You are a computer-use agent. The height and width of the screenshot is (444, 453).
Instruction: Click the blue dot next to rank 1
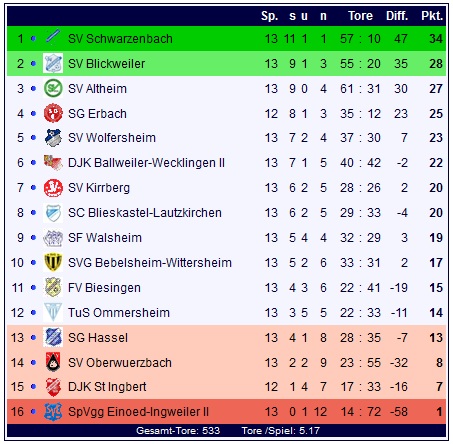pos(33,39)
